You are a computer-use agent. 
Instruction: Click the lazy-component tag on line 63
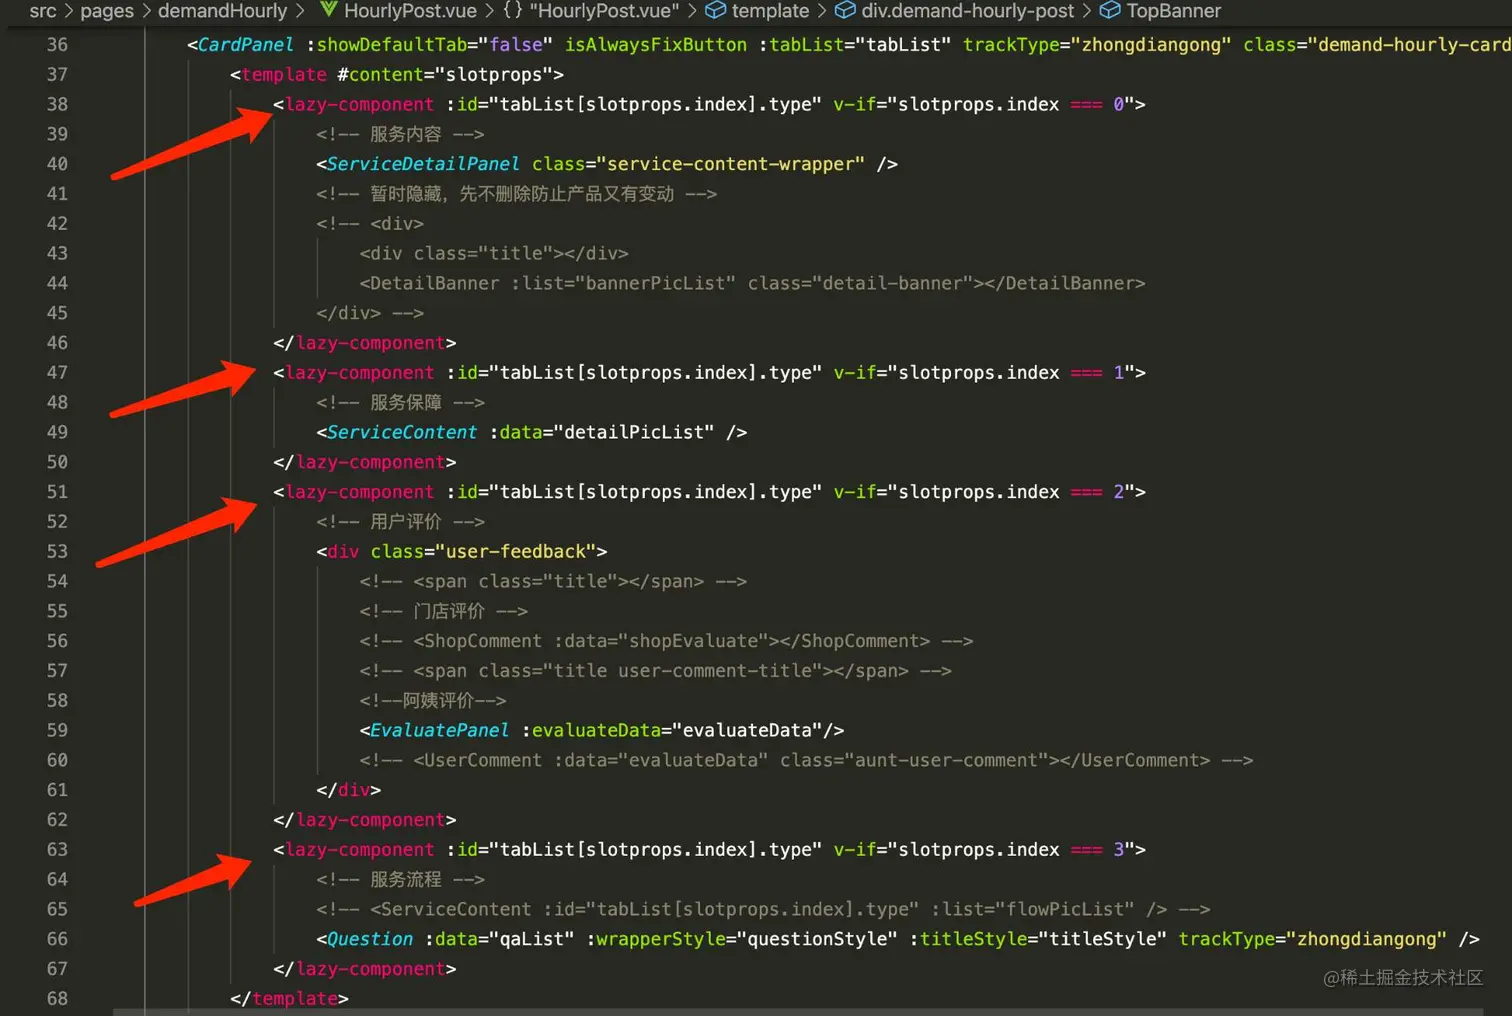coord(359,849)
